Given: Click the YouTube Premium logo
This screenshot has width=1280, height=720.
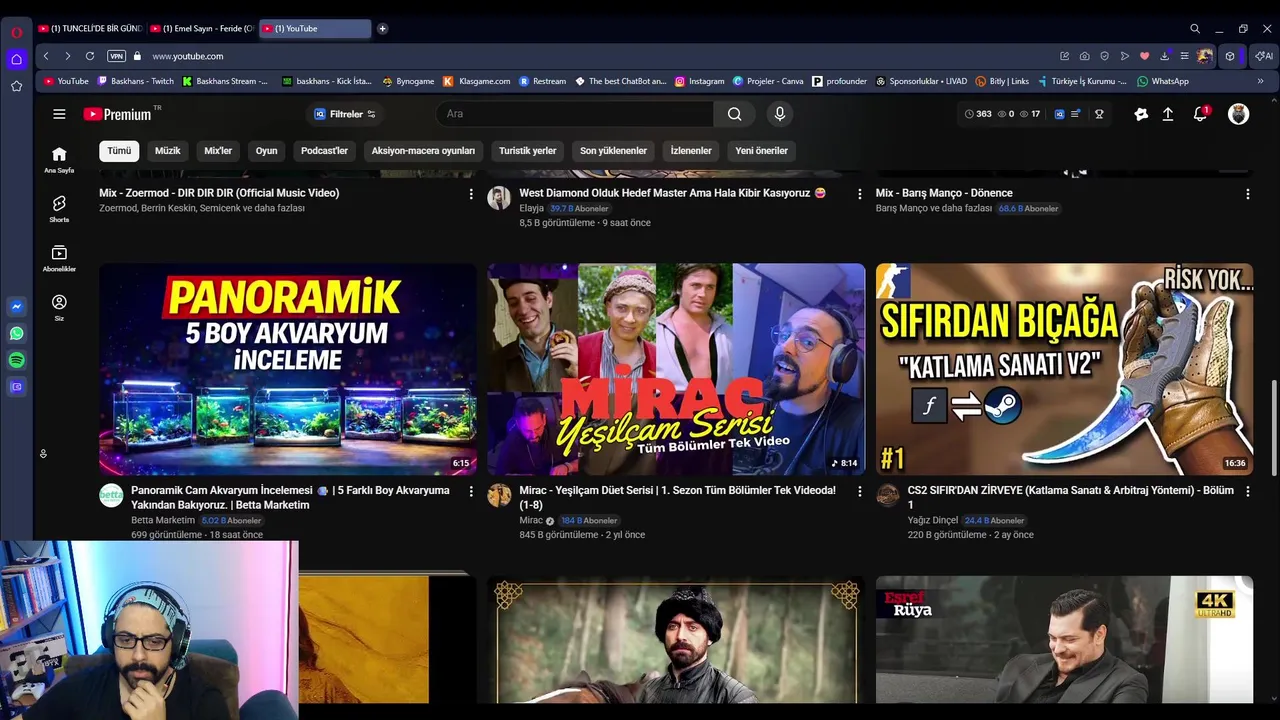Looking at the screenshot, I should [x=118, y=114].
